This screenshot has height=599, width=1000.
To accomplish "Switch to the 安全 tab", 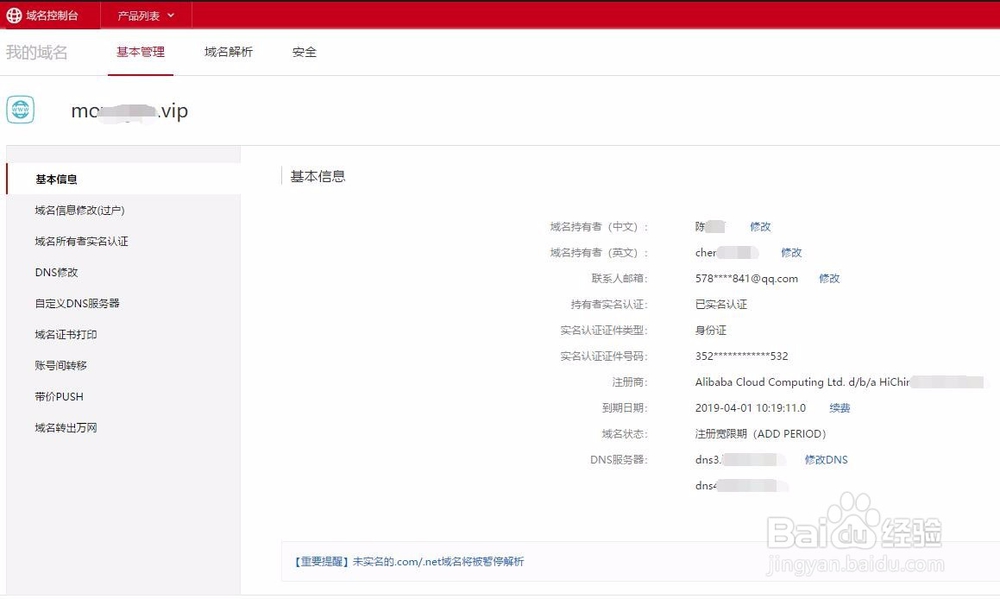I will coord(303,51).
